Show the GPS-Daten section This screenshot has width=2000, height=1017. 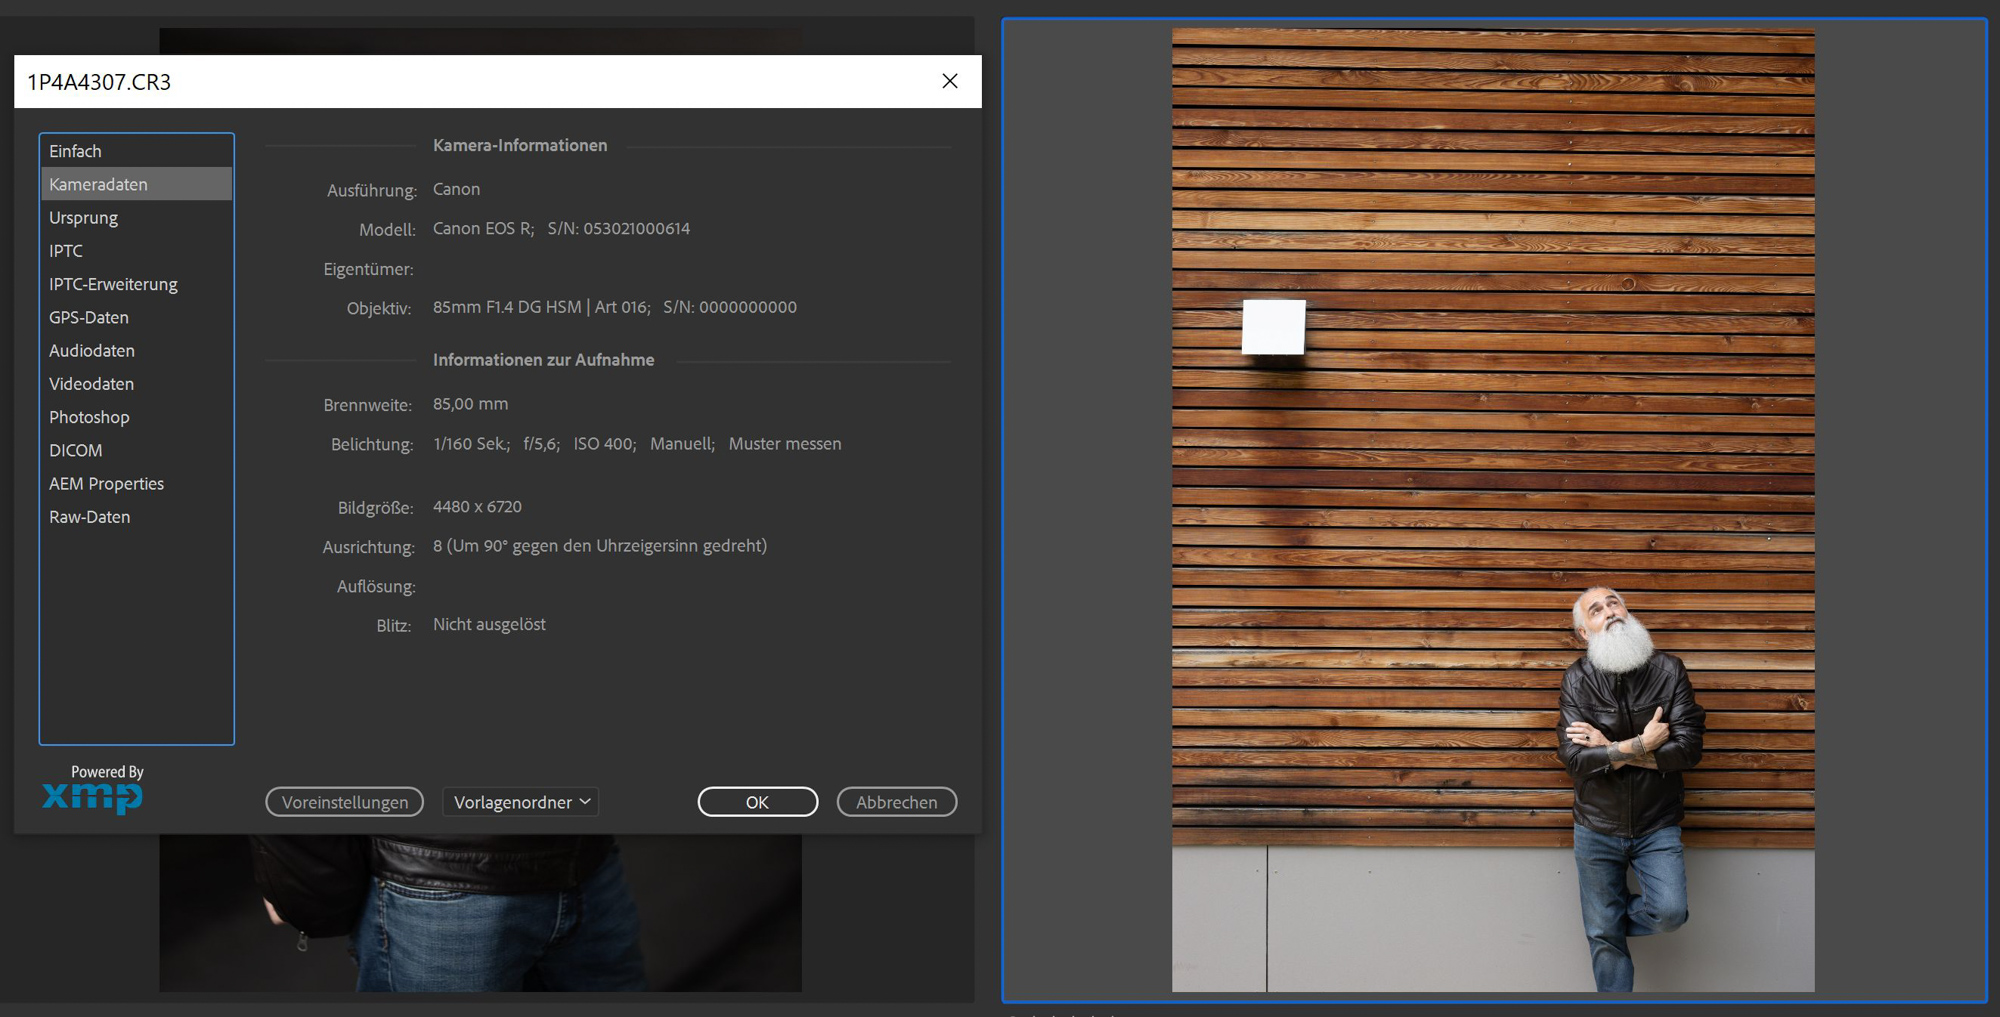[89, 317]
